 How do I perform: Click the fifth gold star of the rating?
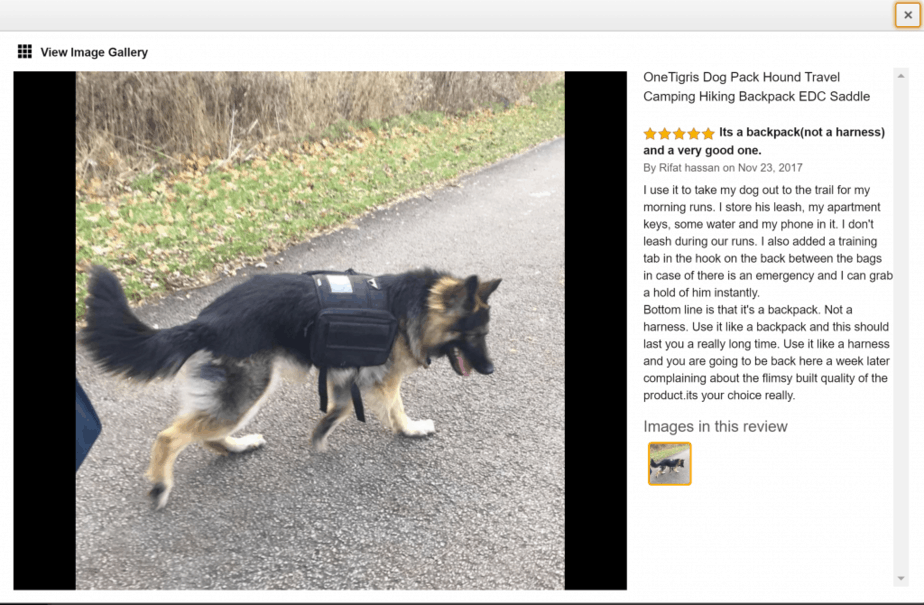(708, 134)
